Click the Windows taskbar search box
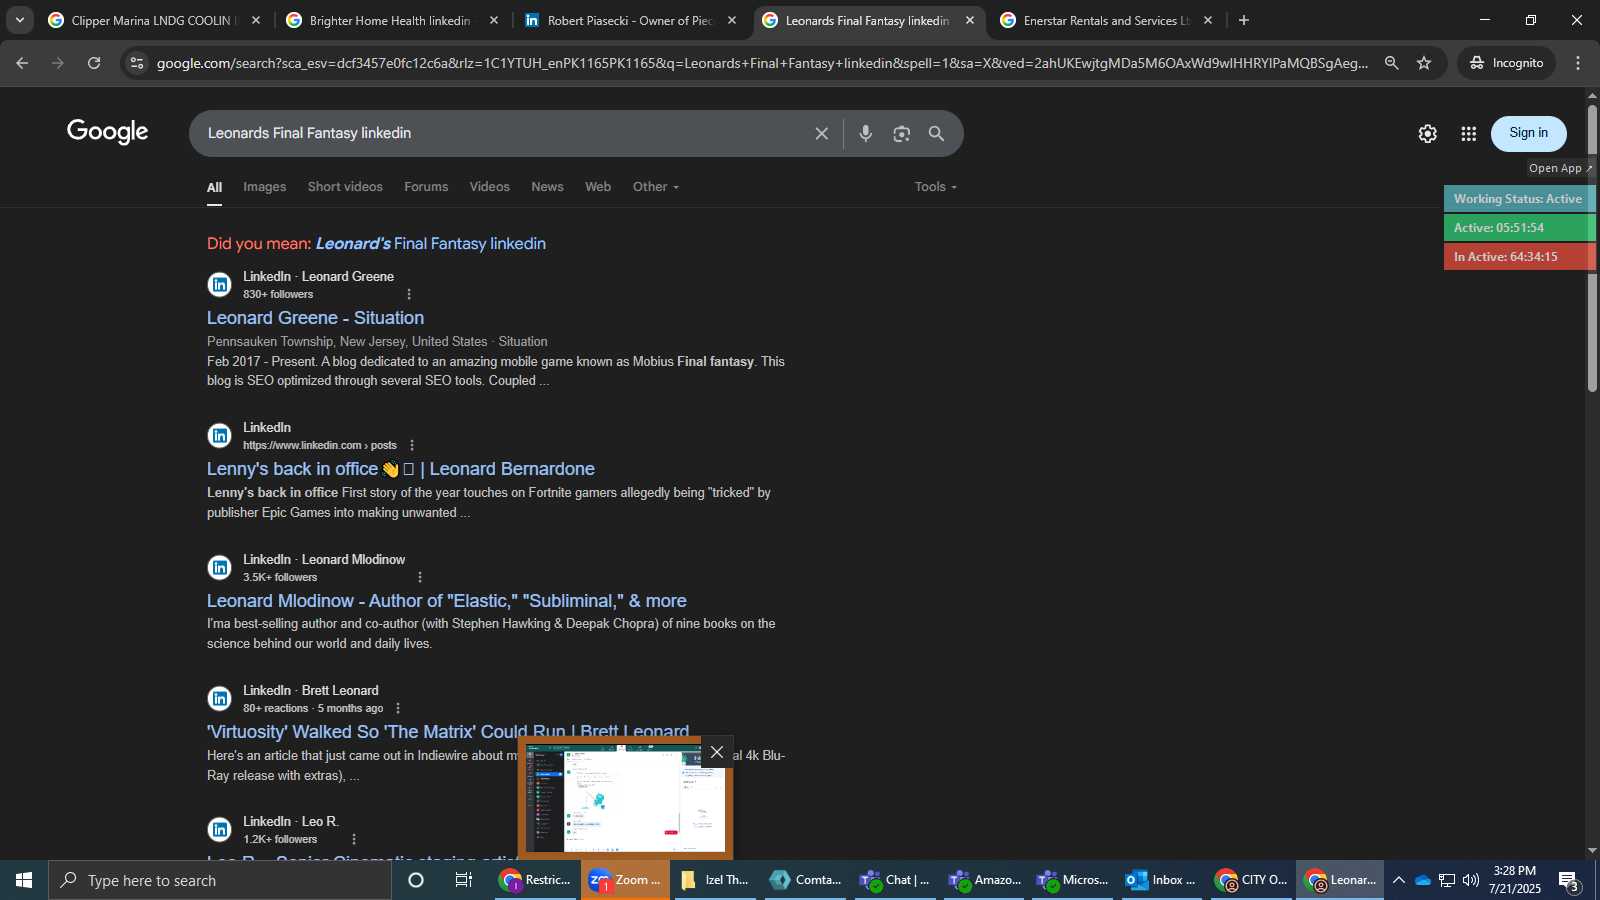Screen dimensions: 1600x900 click(x=220, y=880)
